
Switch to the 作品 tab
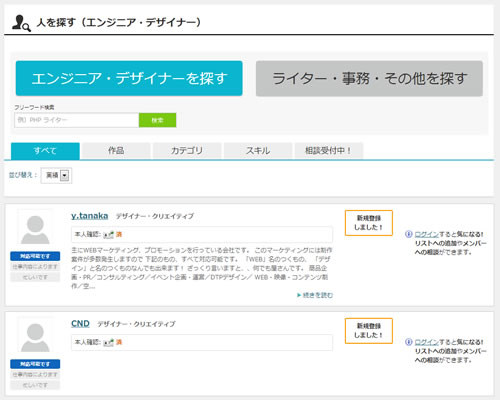coord(116,151)
